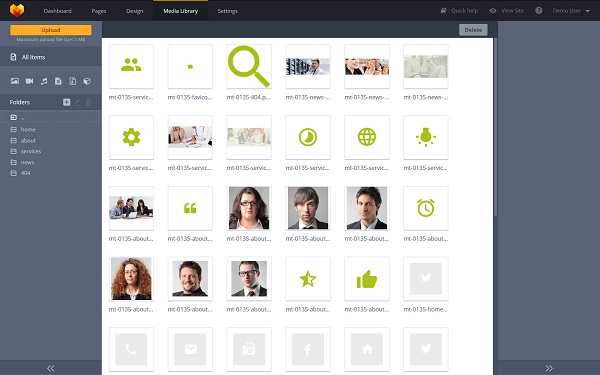This screenshot has width=600, height=375.
Task: Filter media by audio icon
Action: 44,81
